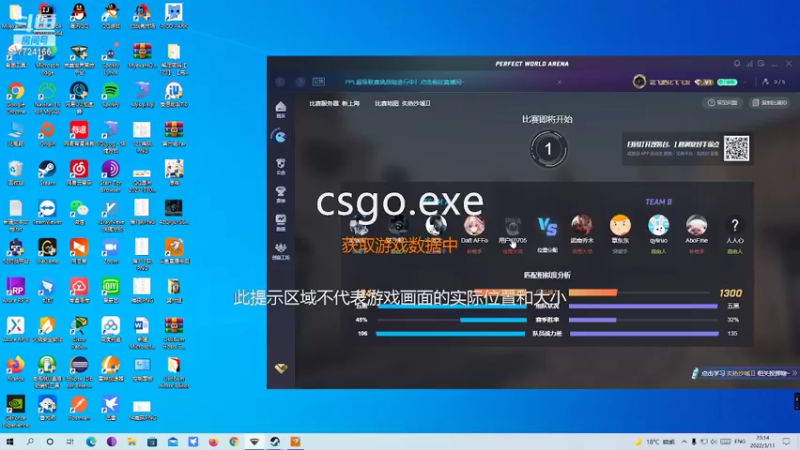800x450 pixels.
Task: Open the party members 3/5 indicator
Action: (773, 82)
